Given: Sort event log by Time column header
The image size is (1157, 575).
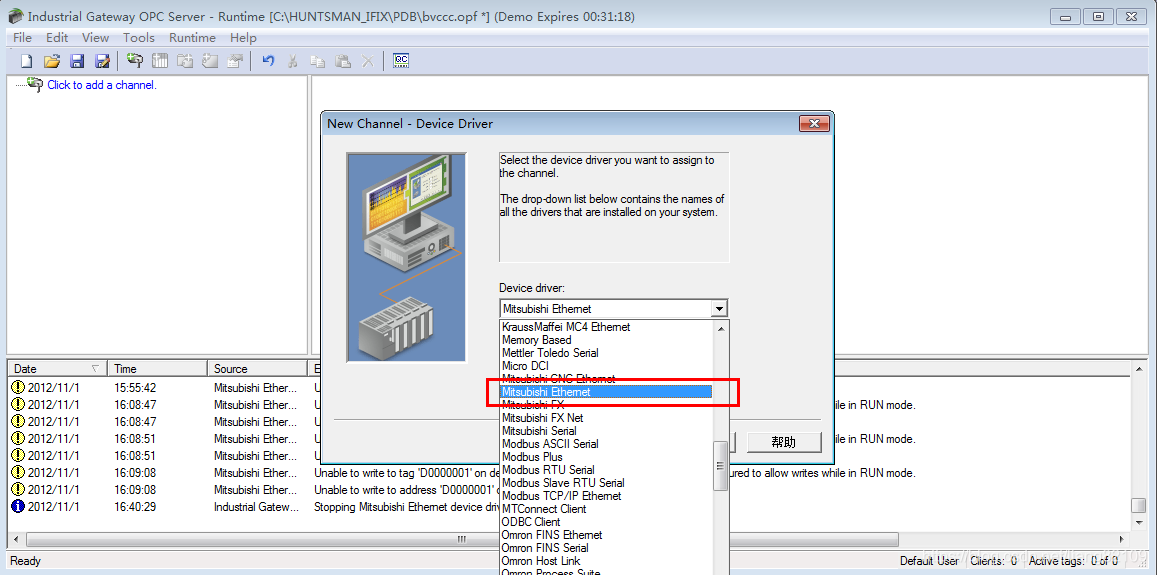Looking at the screenshot, I should [x=157, y=368].
